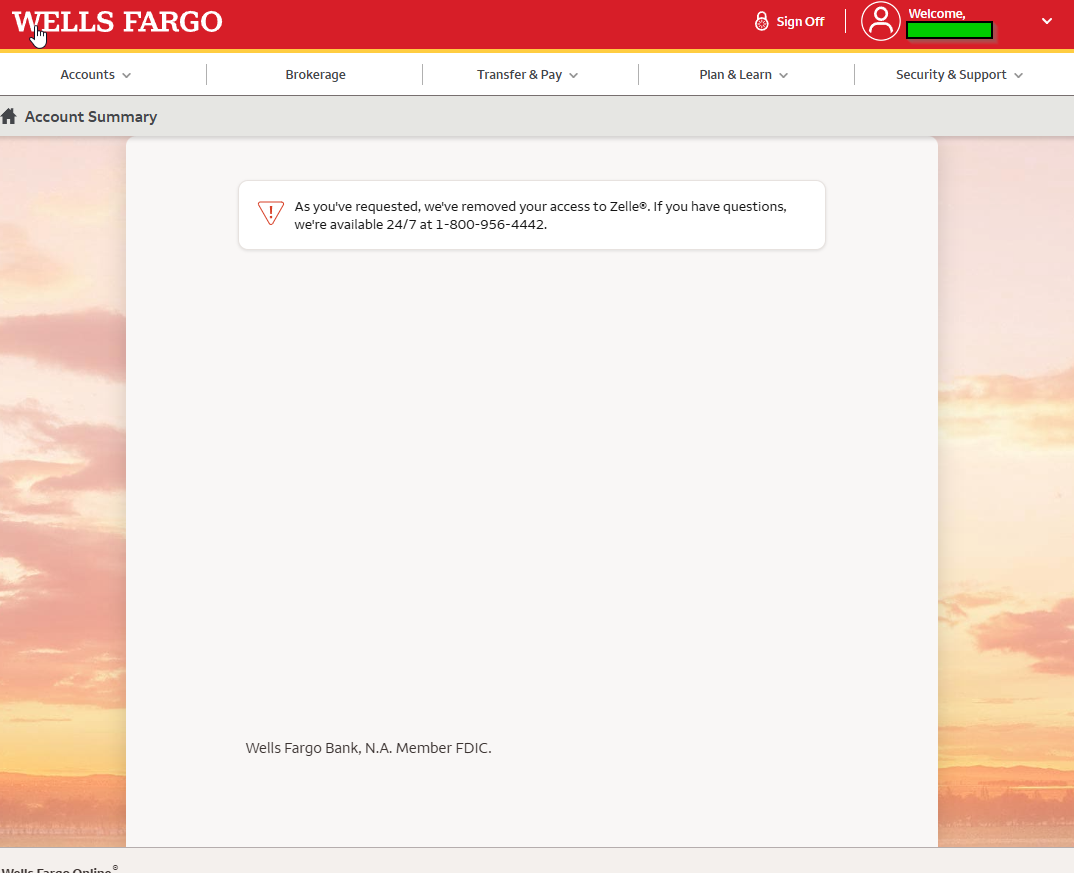Screen dimensions: 1074x873
Task: Click the Sign Off padlock icon
Action: [762, 22]
